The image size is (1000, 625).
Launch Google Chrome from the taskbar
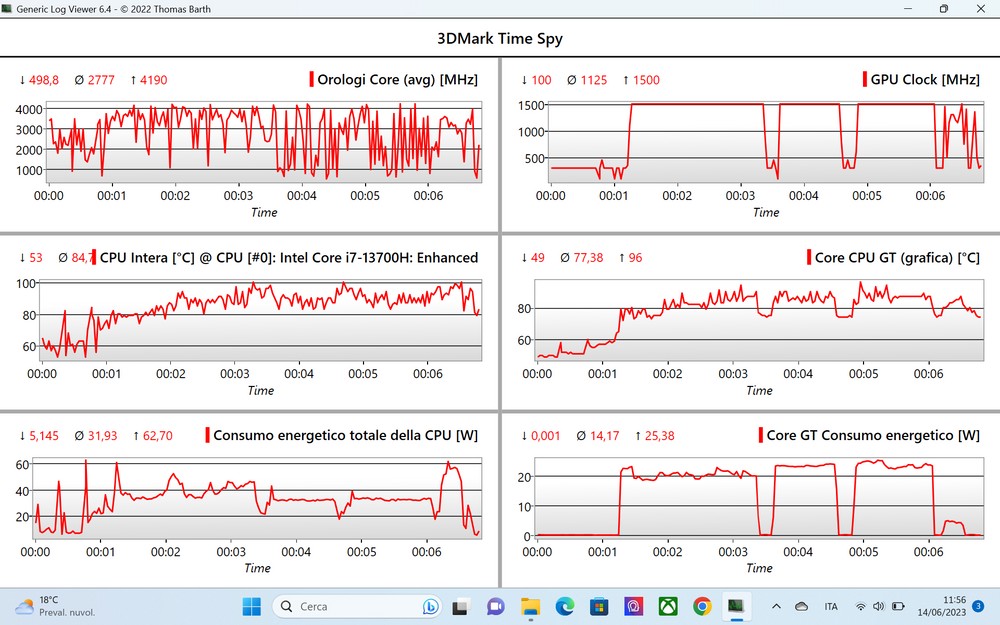(702, 606)
